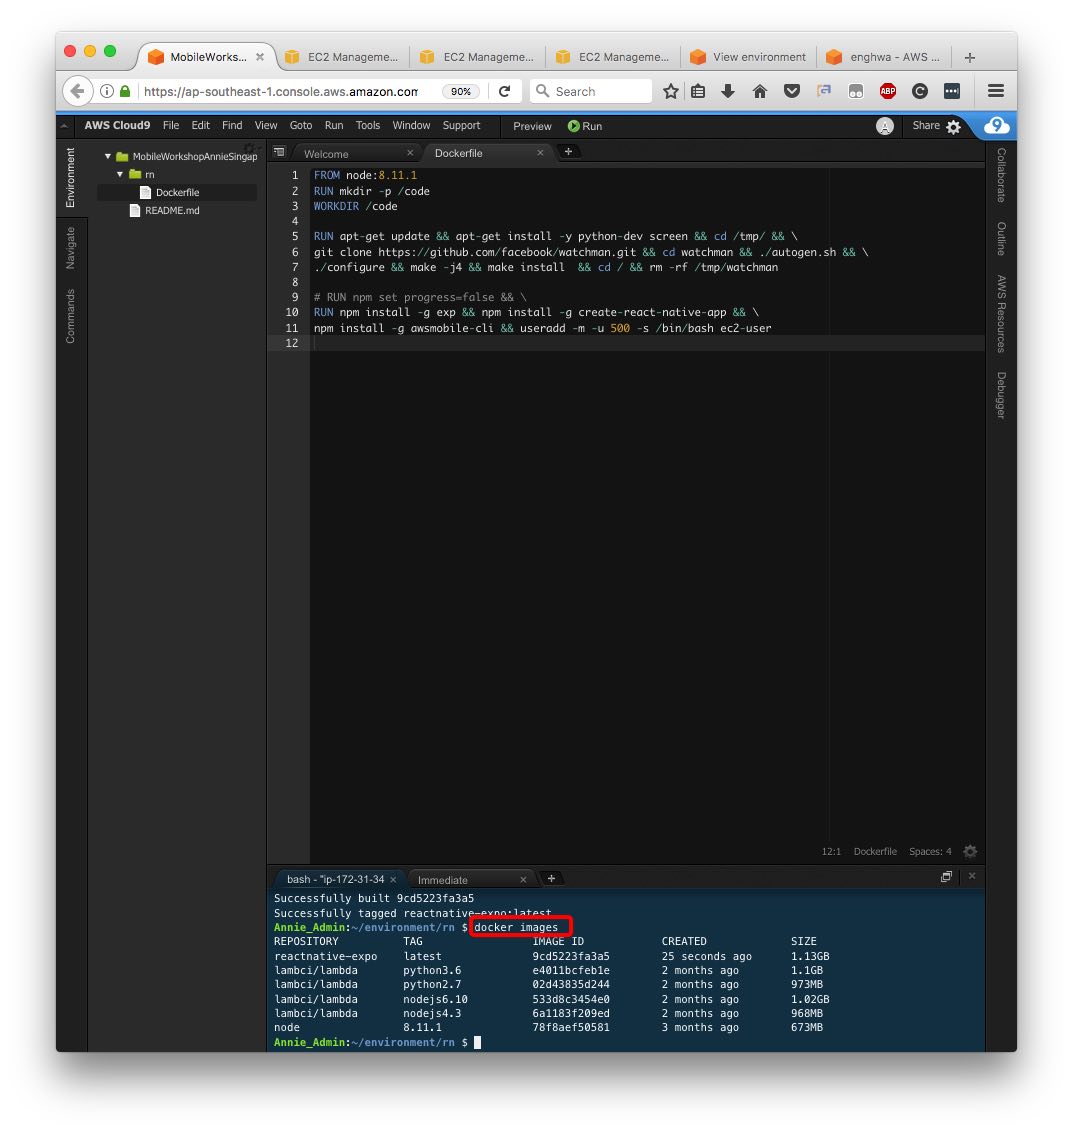
Task: Open the Collaborate side panel
Action: [x=1001, y=175]
